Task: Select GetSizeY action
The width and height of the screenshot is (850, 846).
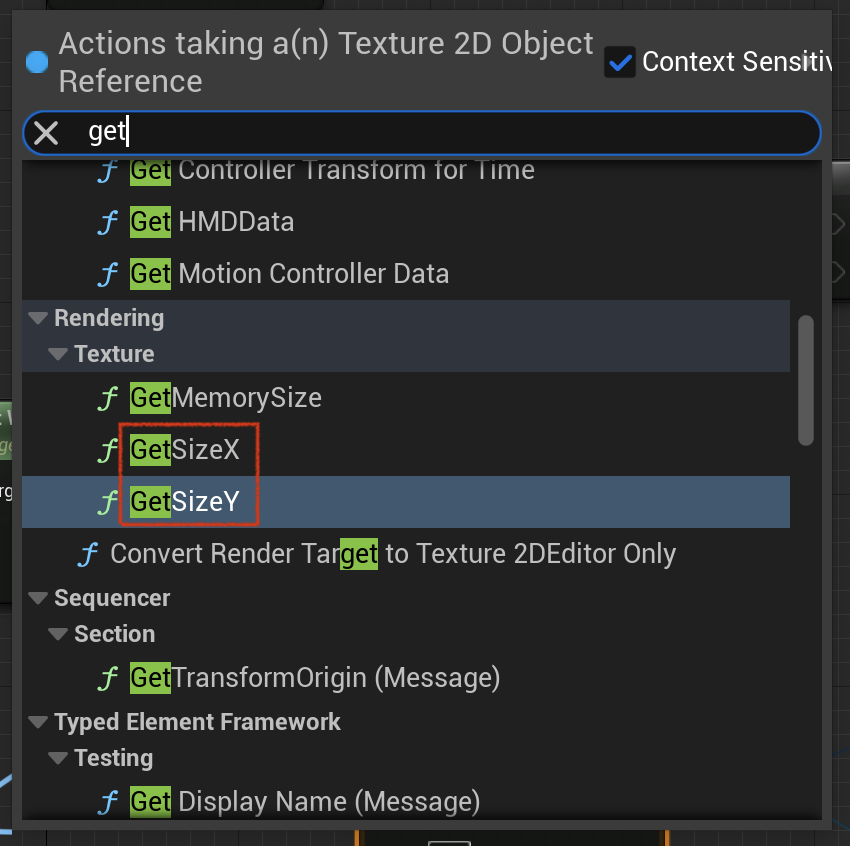Action: [405, 502]
